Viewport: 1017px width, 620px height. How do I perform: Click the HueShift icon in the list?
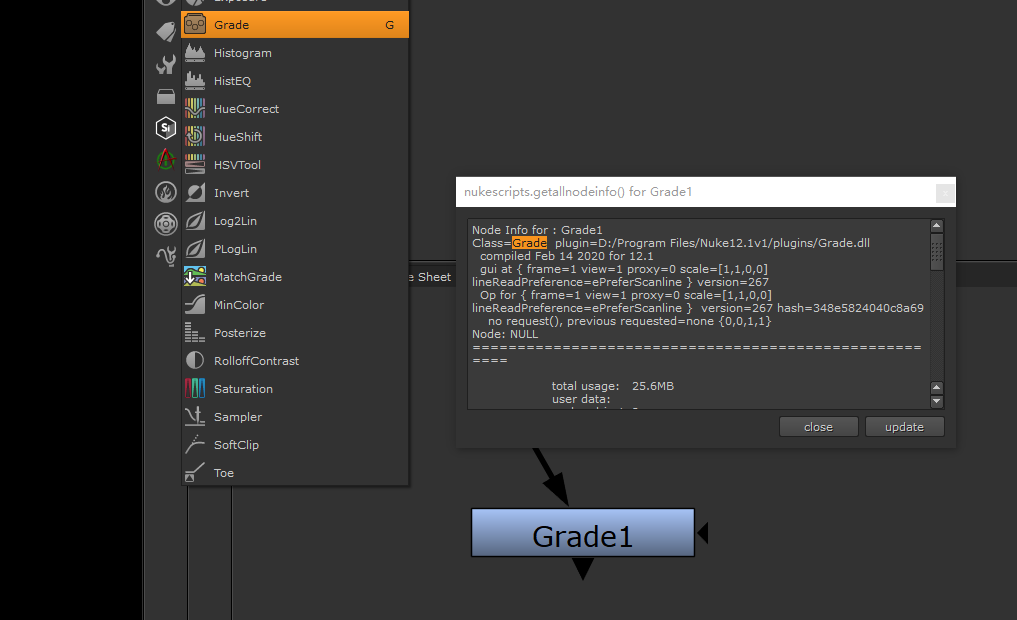point(196,137)
